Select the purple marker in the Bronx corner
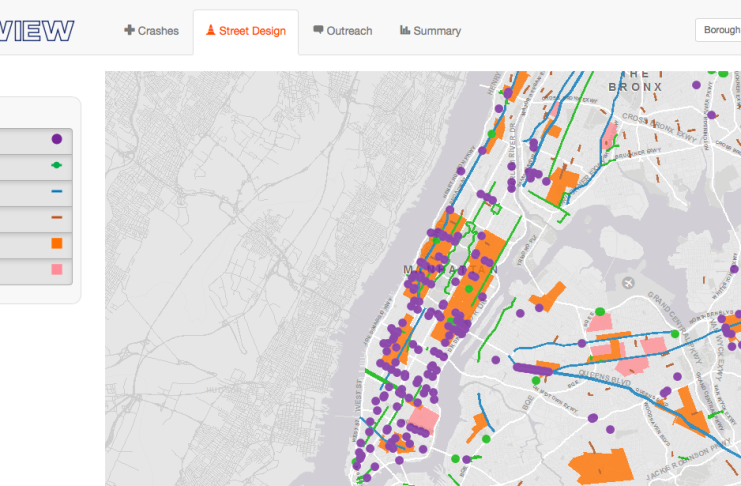The image size is (741, 486). (697, 86)
